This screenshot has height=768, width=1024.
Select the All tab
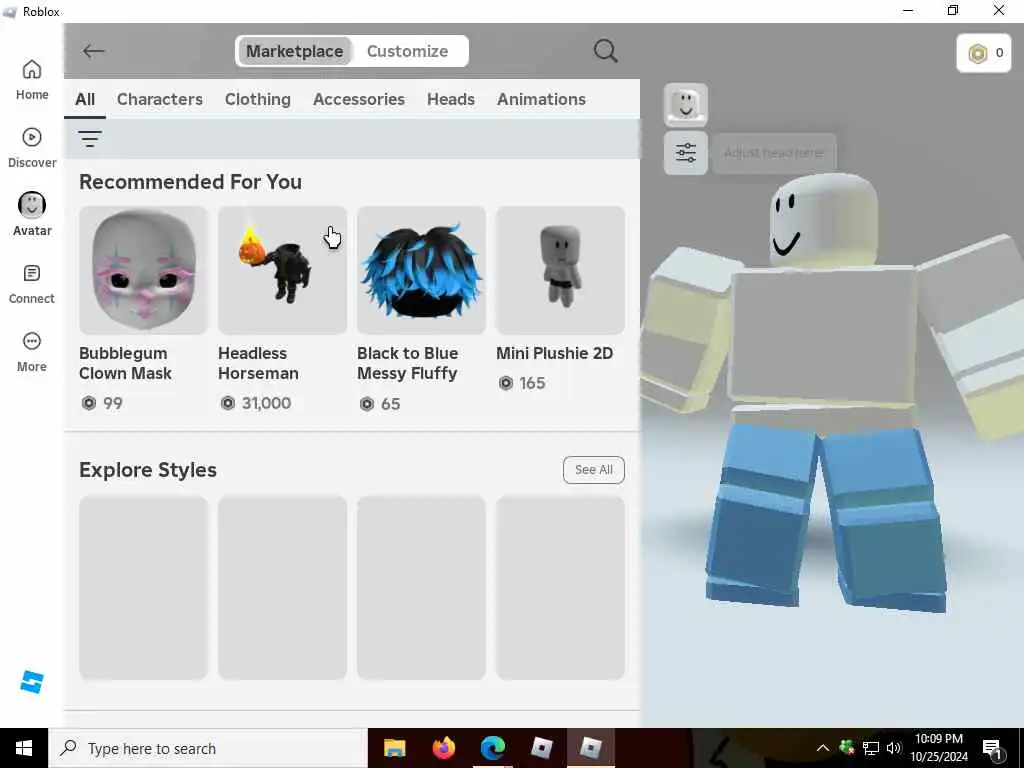click(x=85, y=99)
